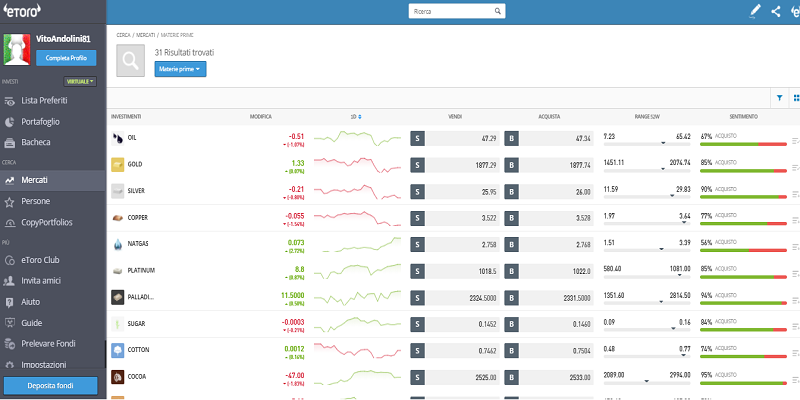
Task: Click the search magnifier icon in Ricerca
Action: 497,11
